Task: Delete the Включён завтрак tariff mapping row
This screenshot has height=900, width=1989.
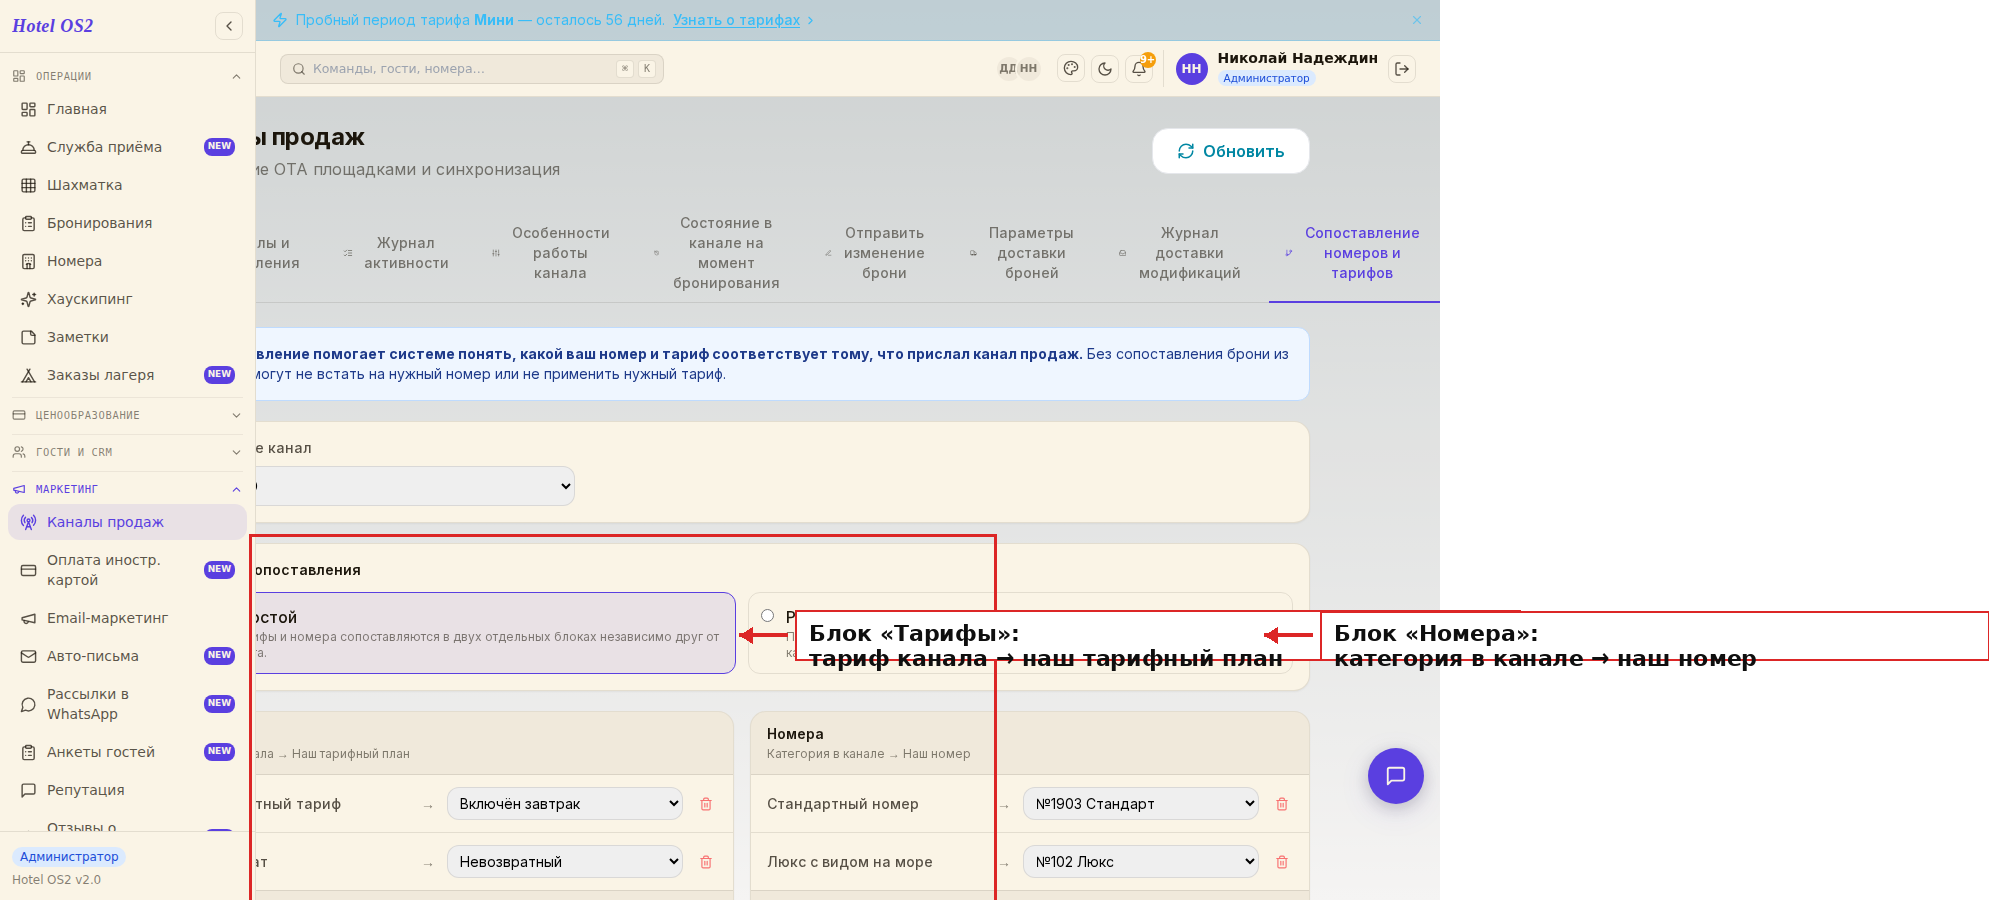Action: pos(706,804)
